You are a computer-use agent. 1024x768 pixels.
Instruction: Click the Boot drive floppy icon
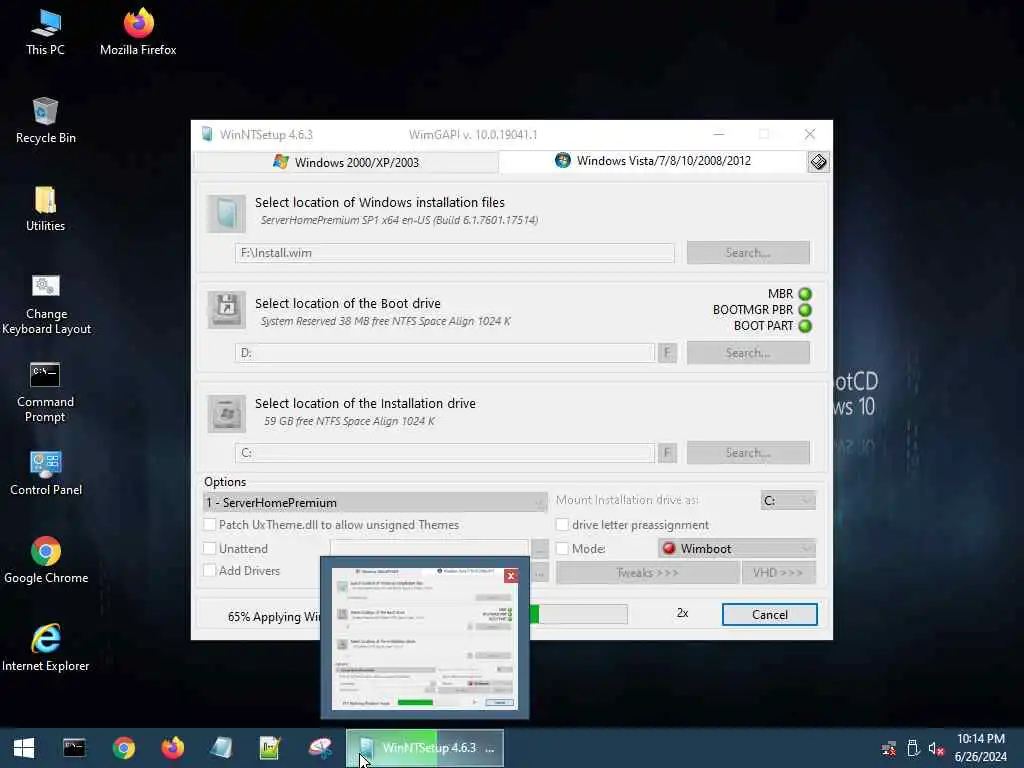pos(227,310)
